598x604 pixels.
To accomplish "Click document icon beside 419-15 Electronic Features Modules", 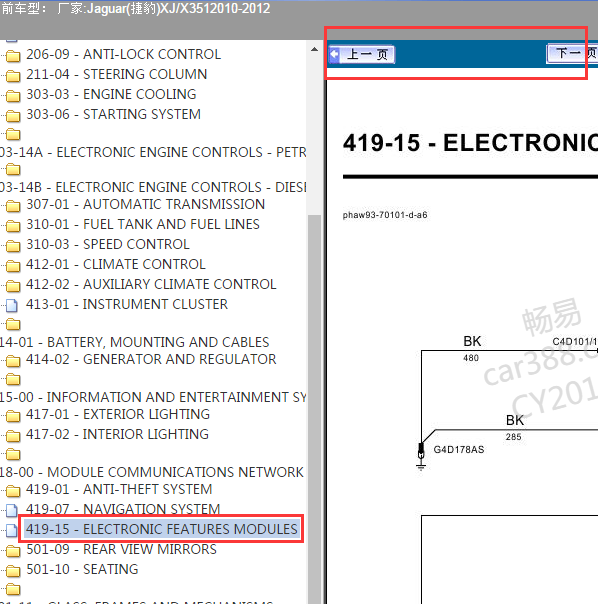I will (x=12, y=531).
